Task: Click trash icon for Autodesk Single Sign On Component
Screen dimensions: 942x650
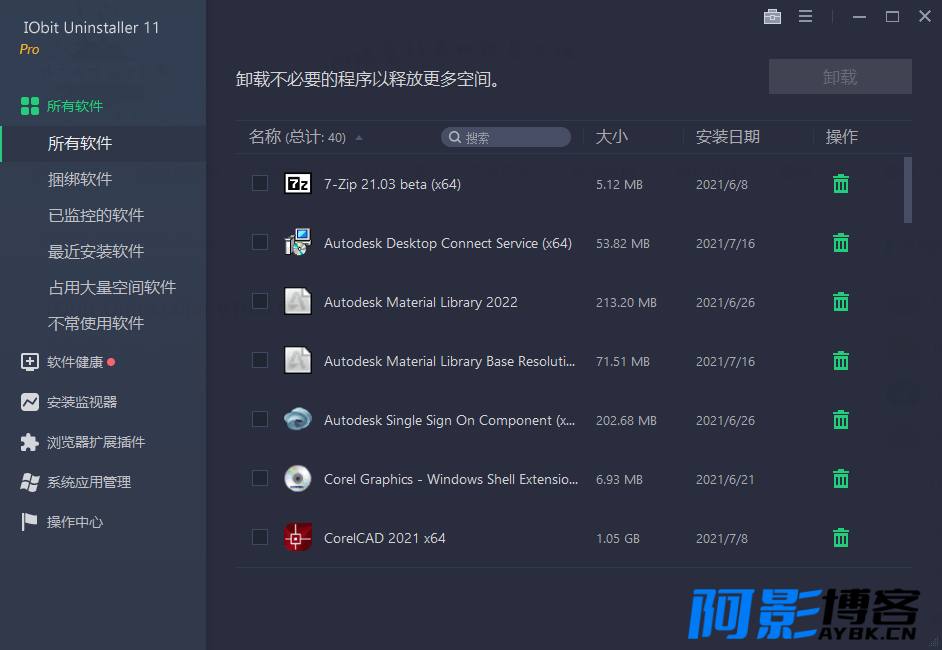Action: 840,419
